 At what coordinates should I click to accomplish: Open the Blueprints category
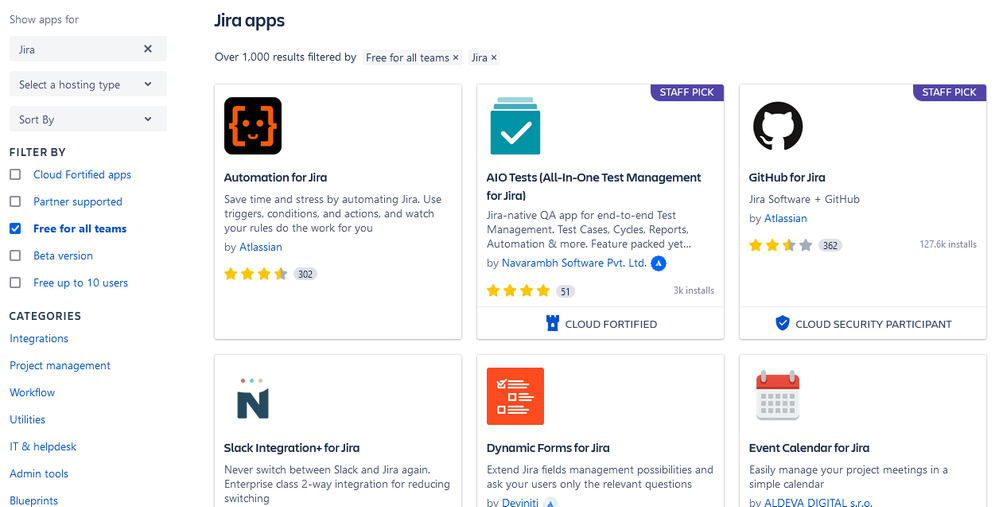(x=34, y=501)
